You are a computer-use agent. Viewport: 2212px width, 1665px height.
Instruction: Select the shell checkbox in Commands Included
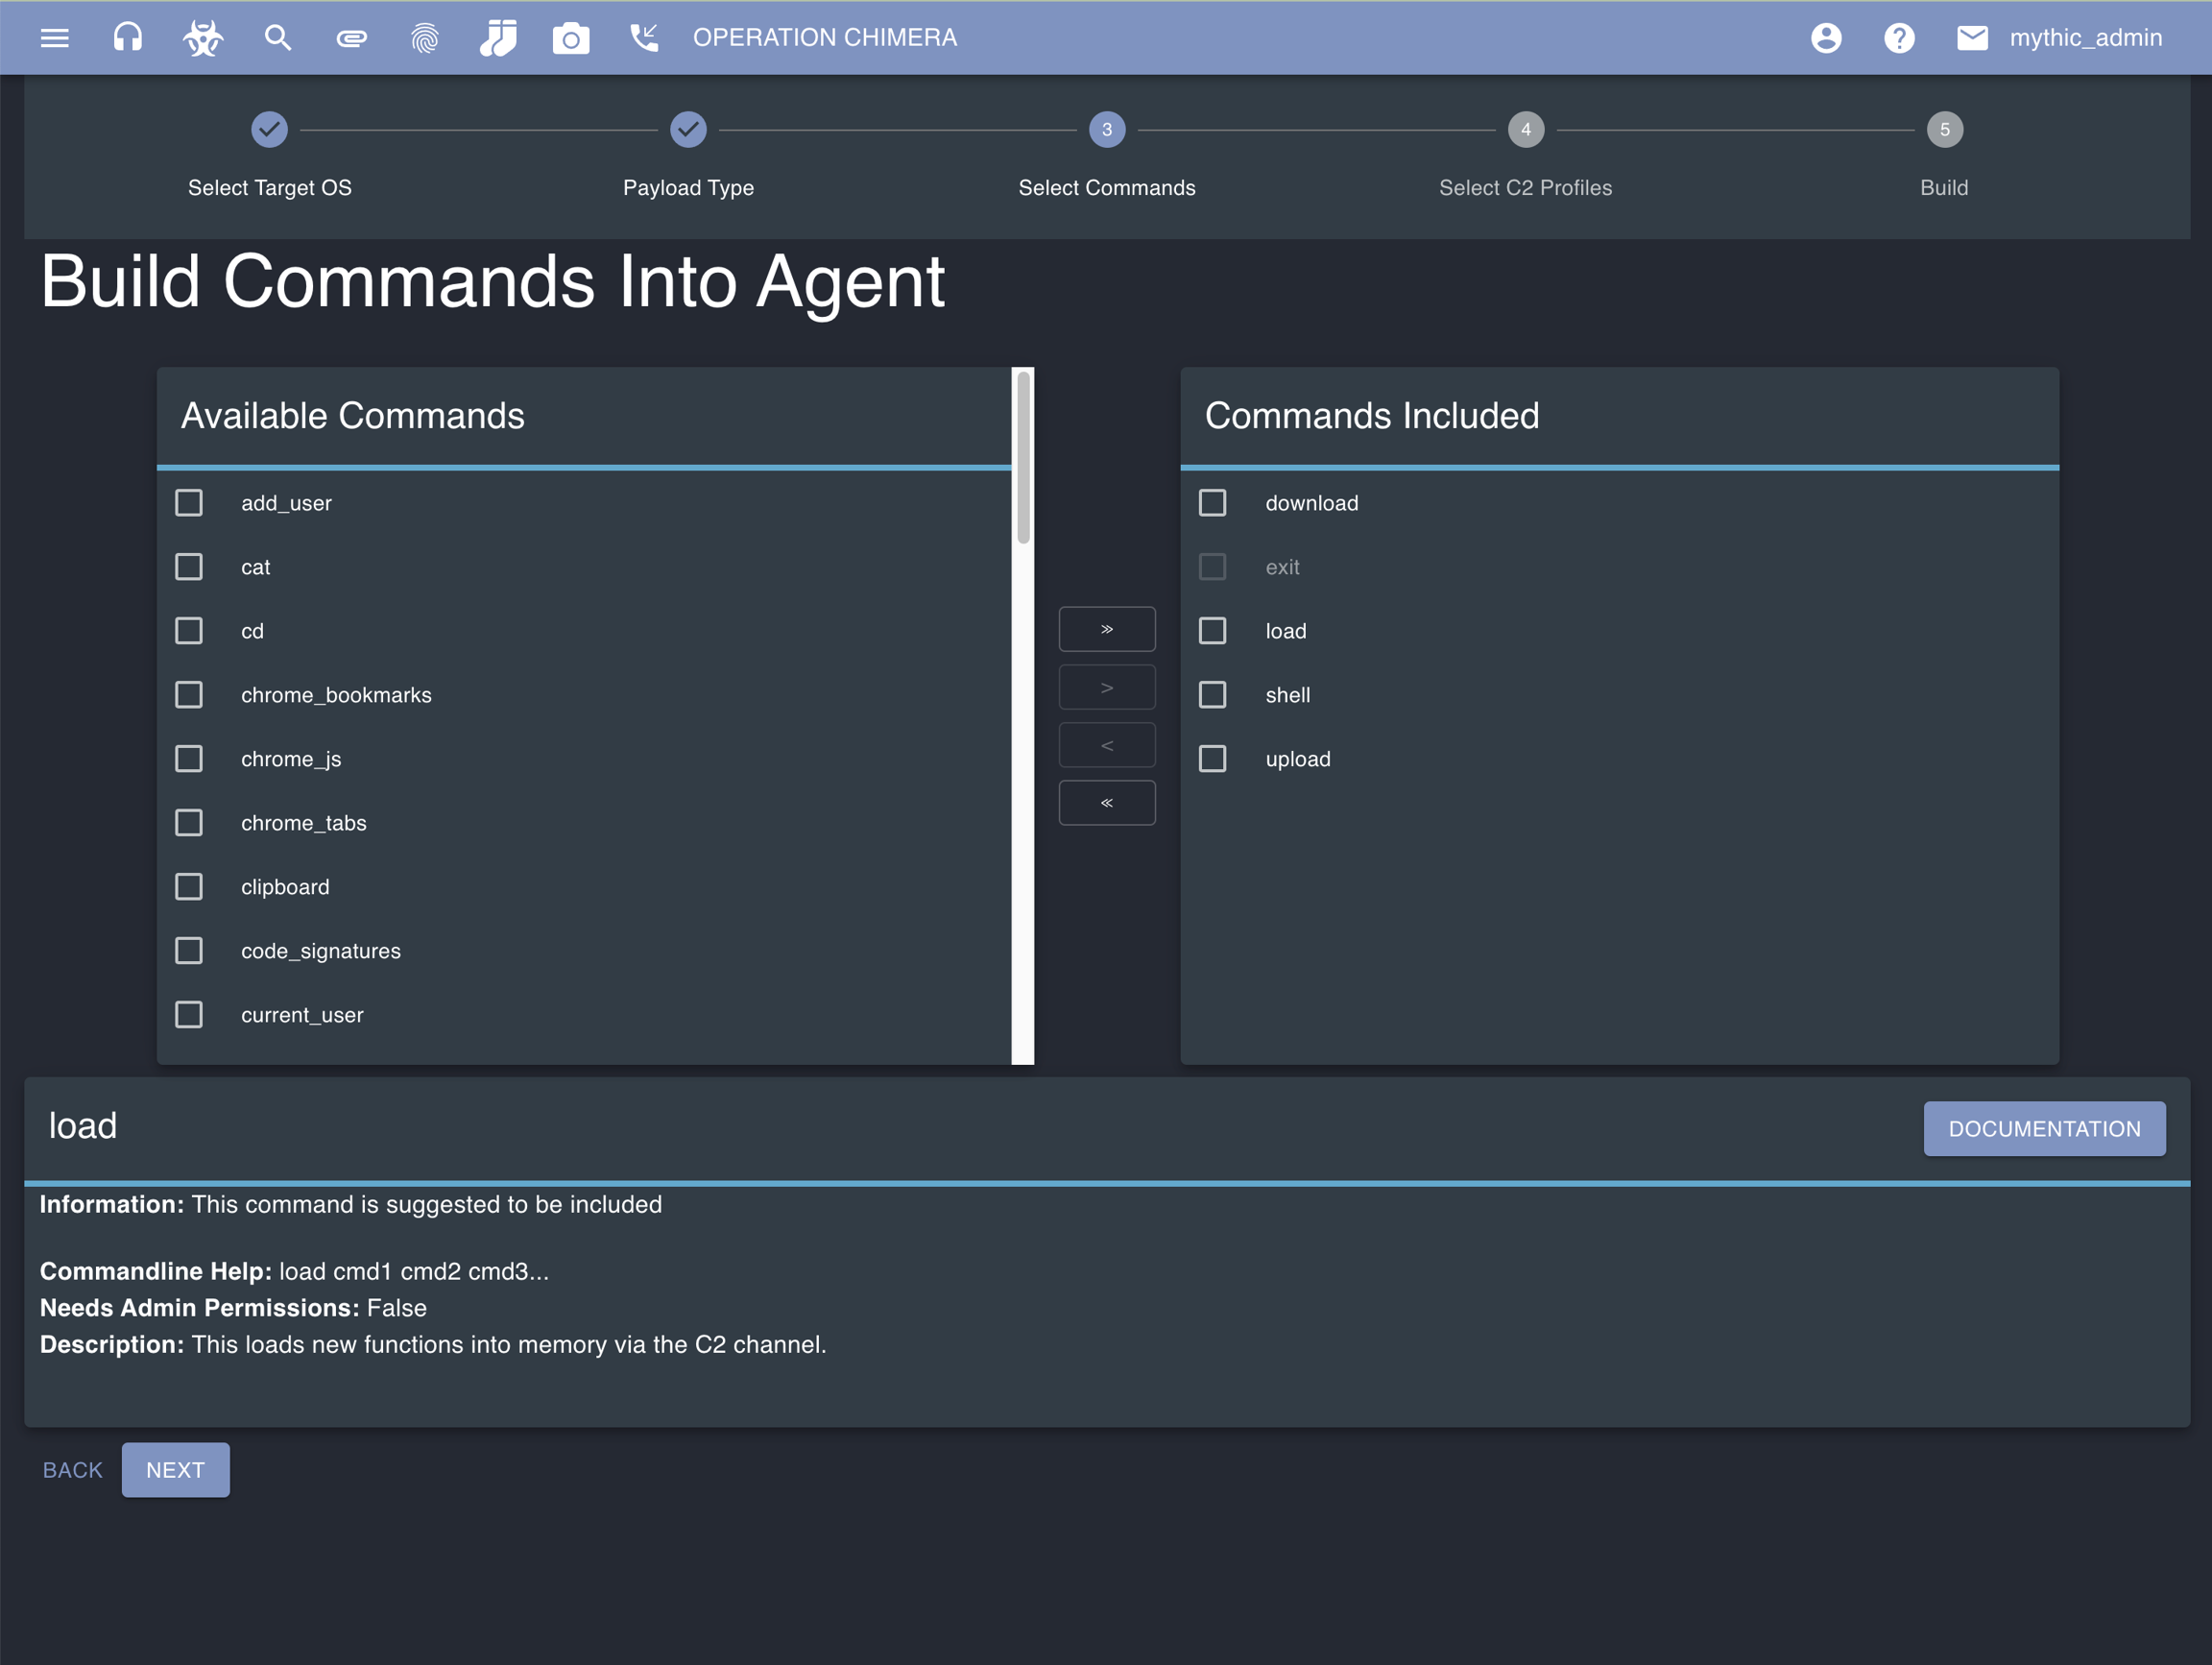(x=1213, y=695)
